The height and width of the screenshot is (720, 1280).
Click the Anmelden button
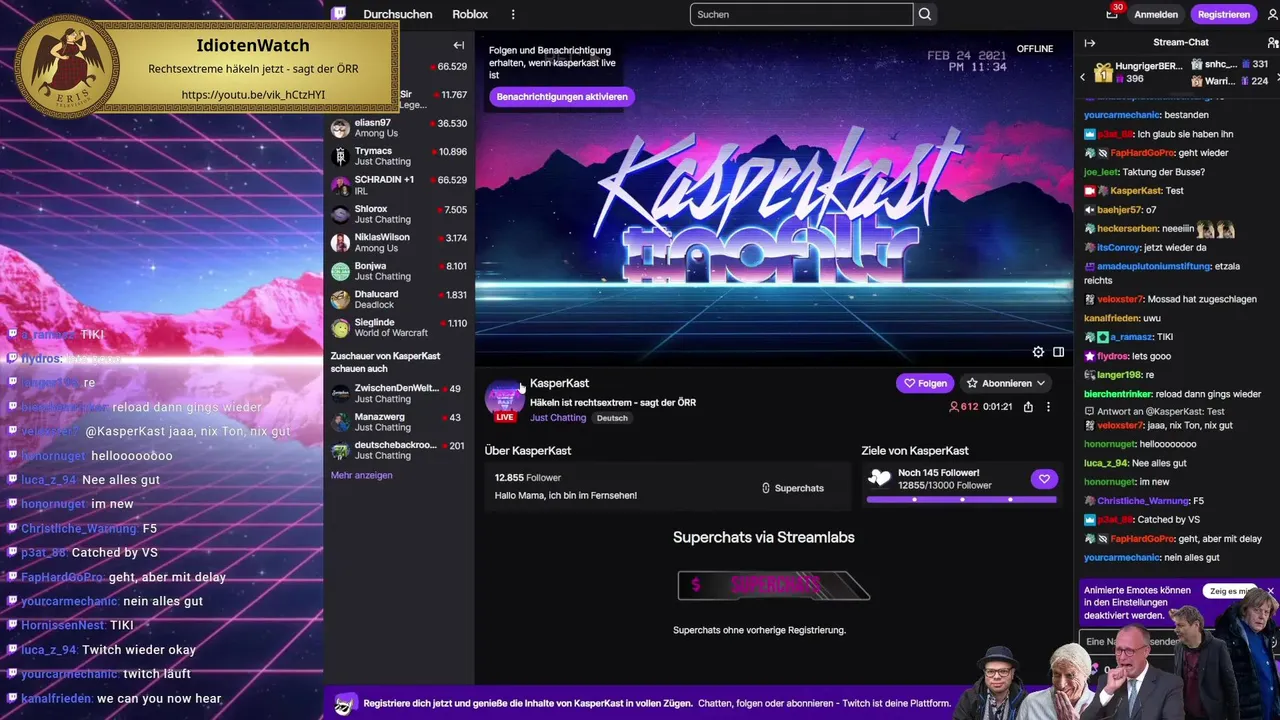pyautogui.click(x=1156, y=14)
